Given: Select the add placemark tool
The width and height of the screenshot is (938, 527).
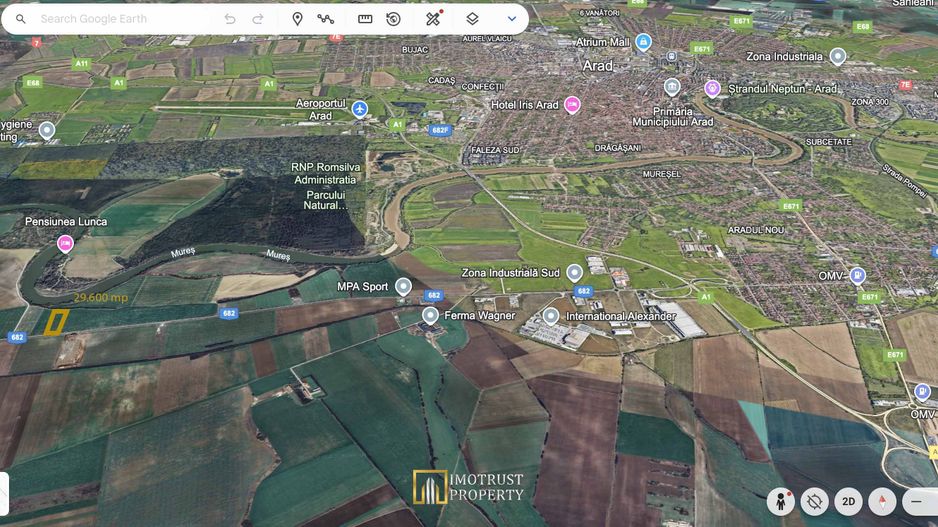Looking at the screenshot, I should coord(297,19).
